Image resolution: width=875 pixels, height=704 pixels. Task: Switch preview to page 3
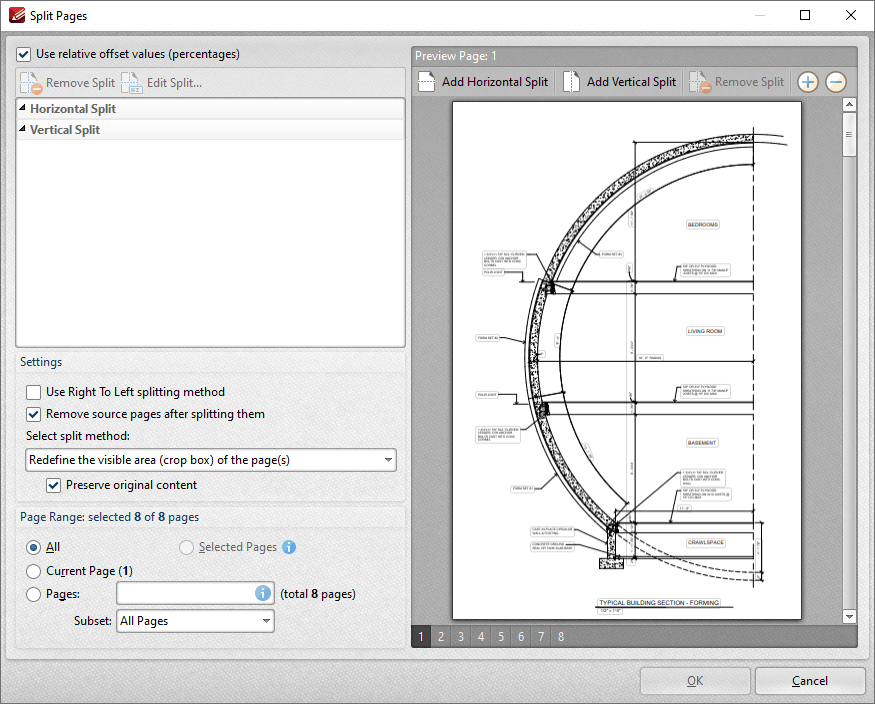point(460,636)
